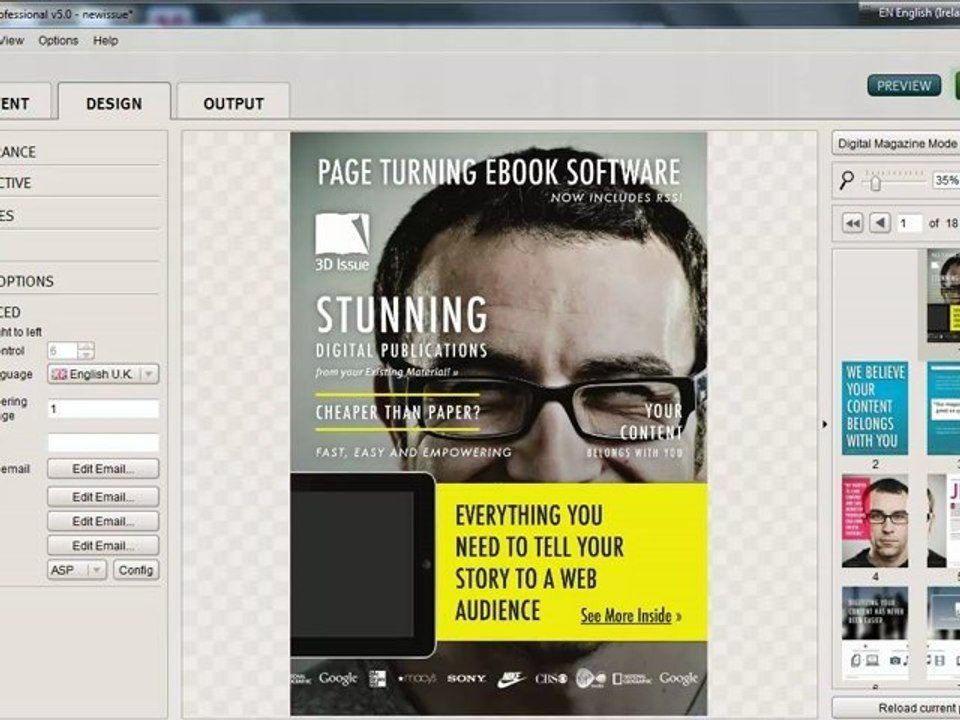Click 'NOW INCLUDES RSS!' text on cover

pos(615,198)
